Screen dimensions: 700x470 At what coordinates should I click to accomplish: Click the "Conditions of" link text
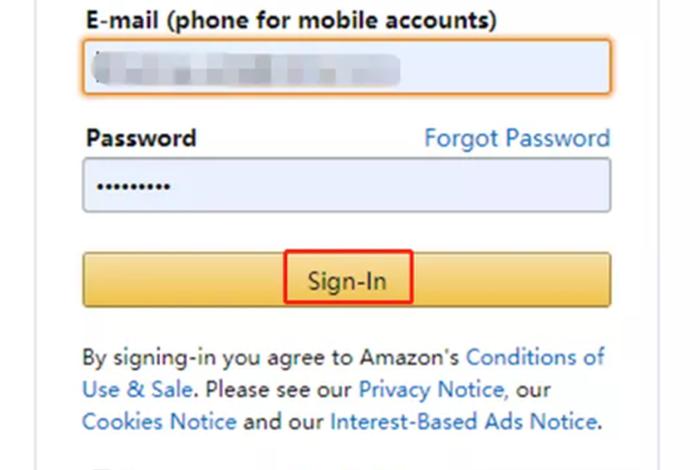click(x=535, y=356)
